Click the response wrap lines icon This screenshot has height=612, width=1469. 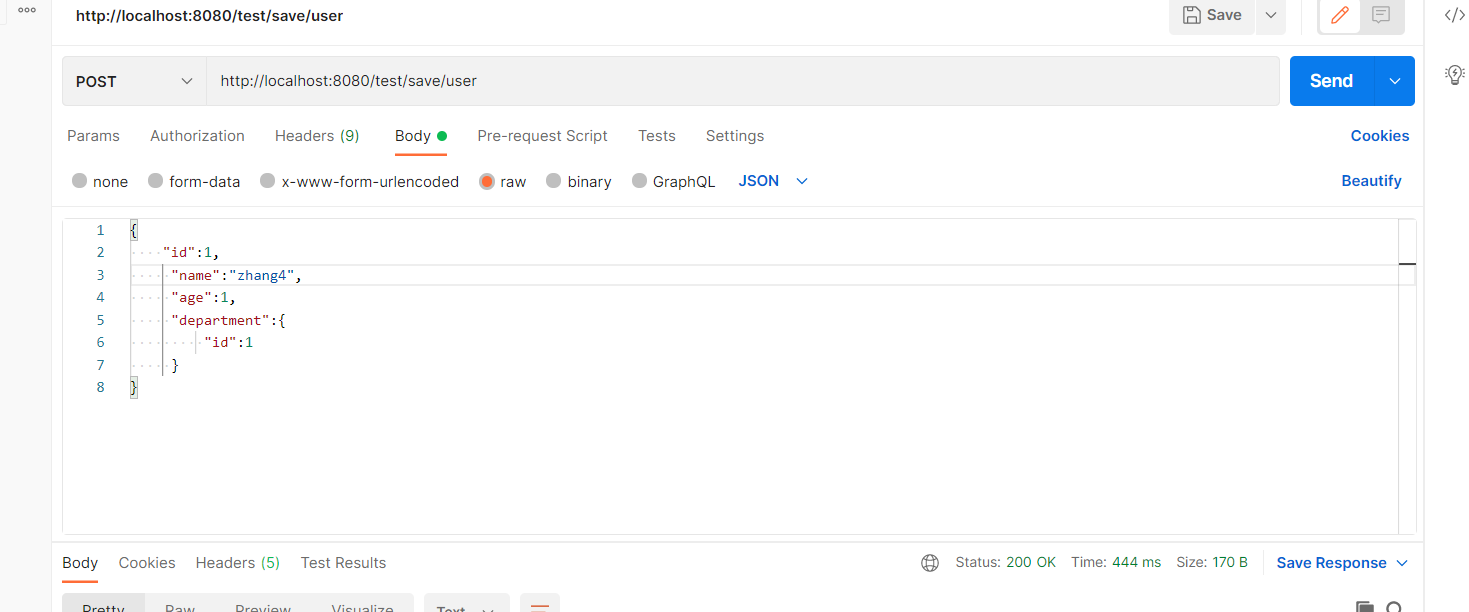(x=540, y=605)
